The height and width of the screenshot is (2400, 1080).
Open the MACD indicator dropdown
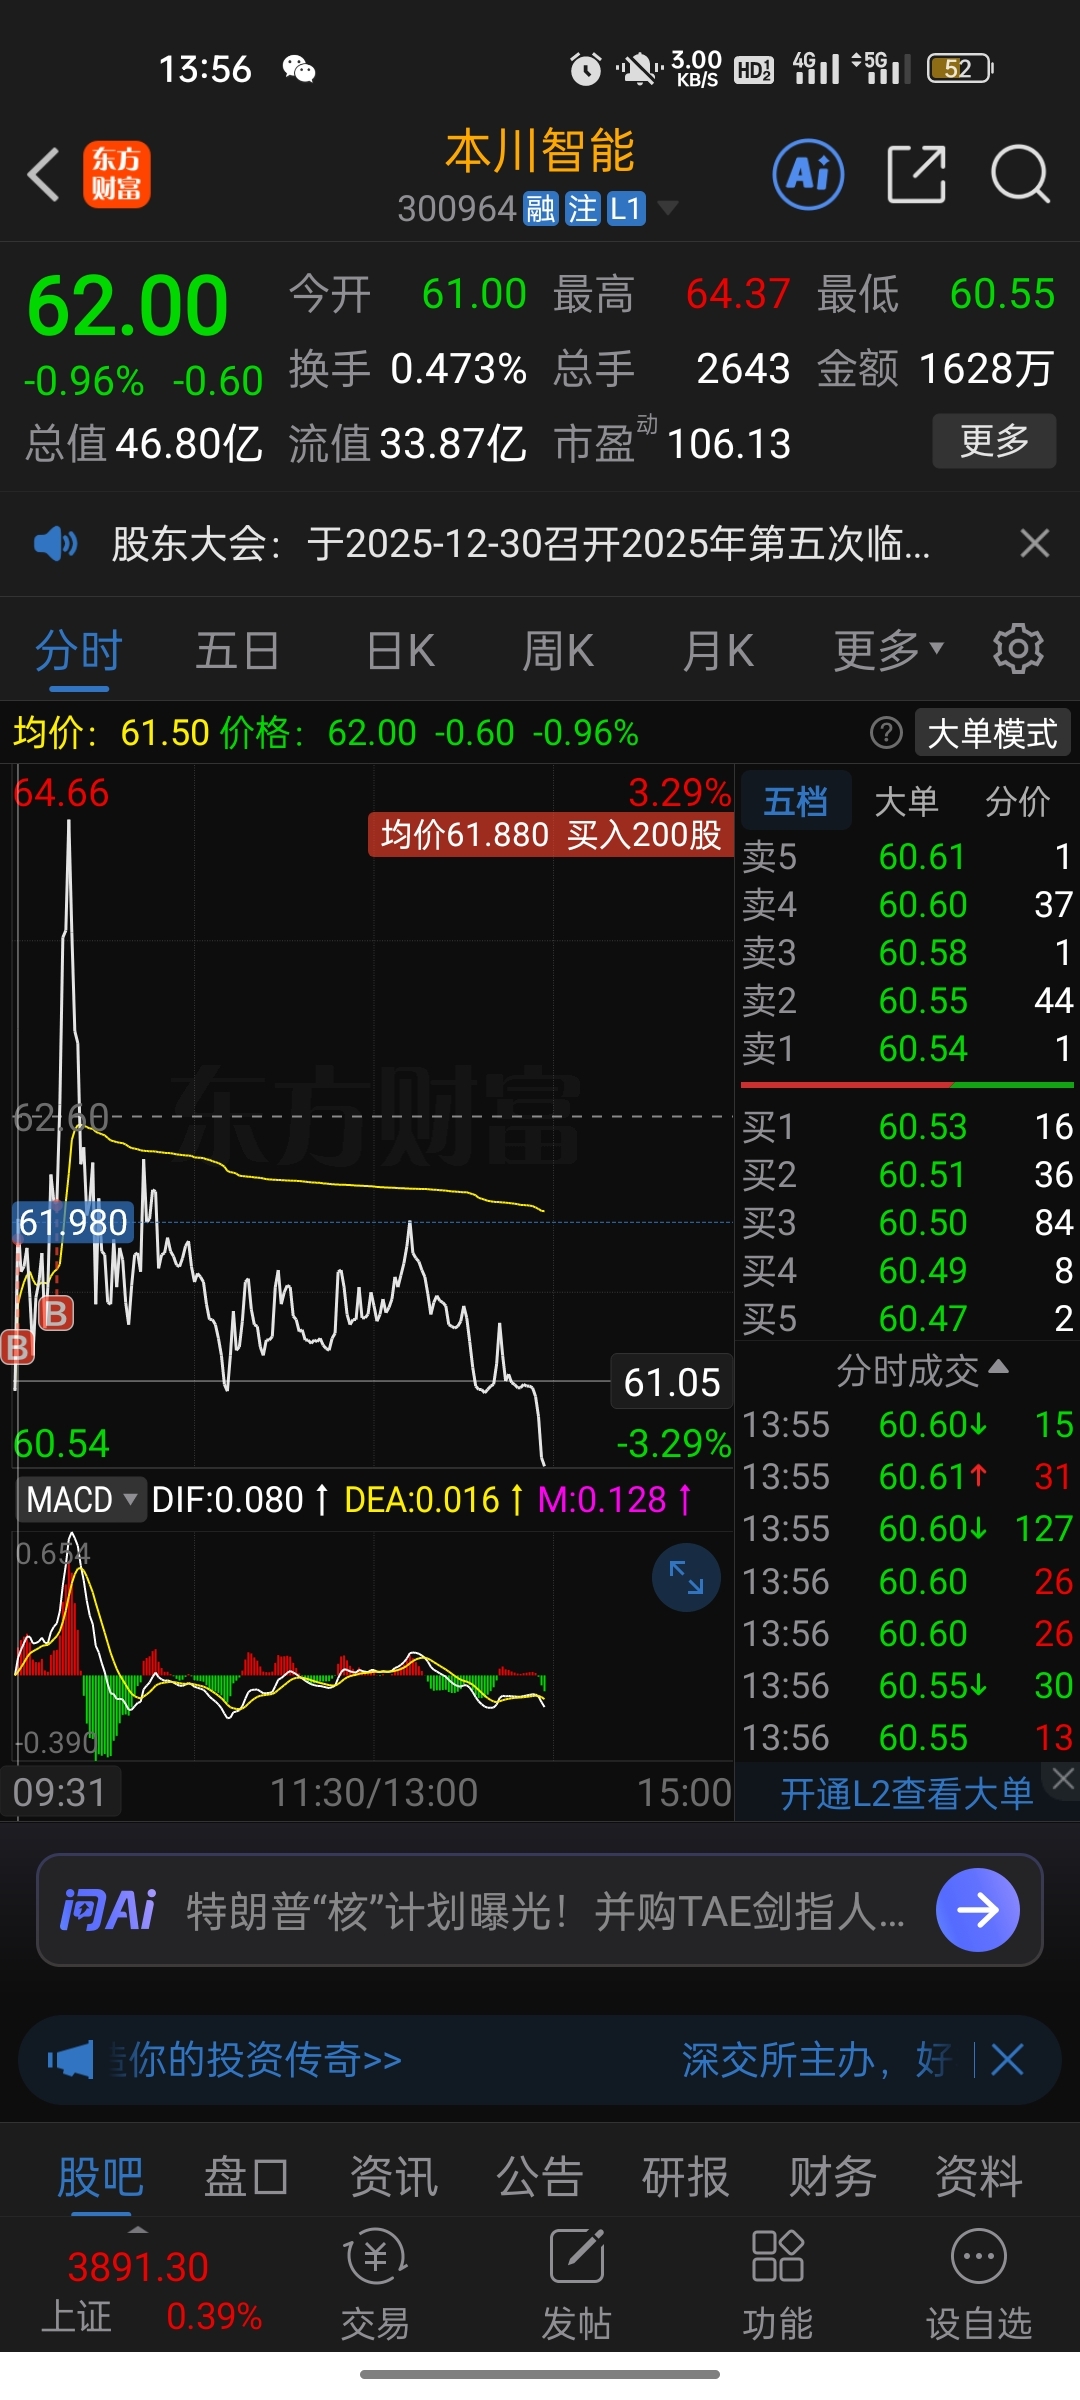(x=81, y=1499)
